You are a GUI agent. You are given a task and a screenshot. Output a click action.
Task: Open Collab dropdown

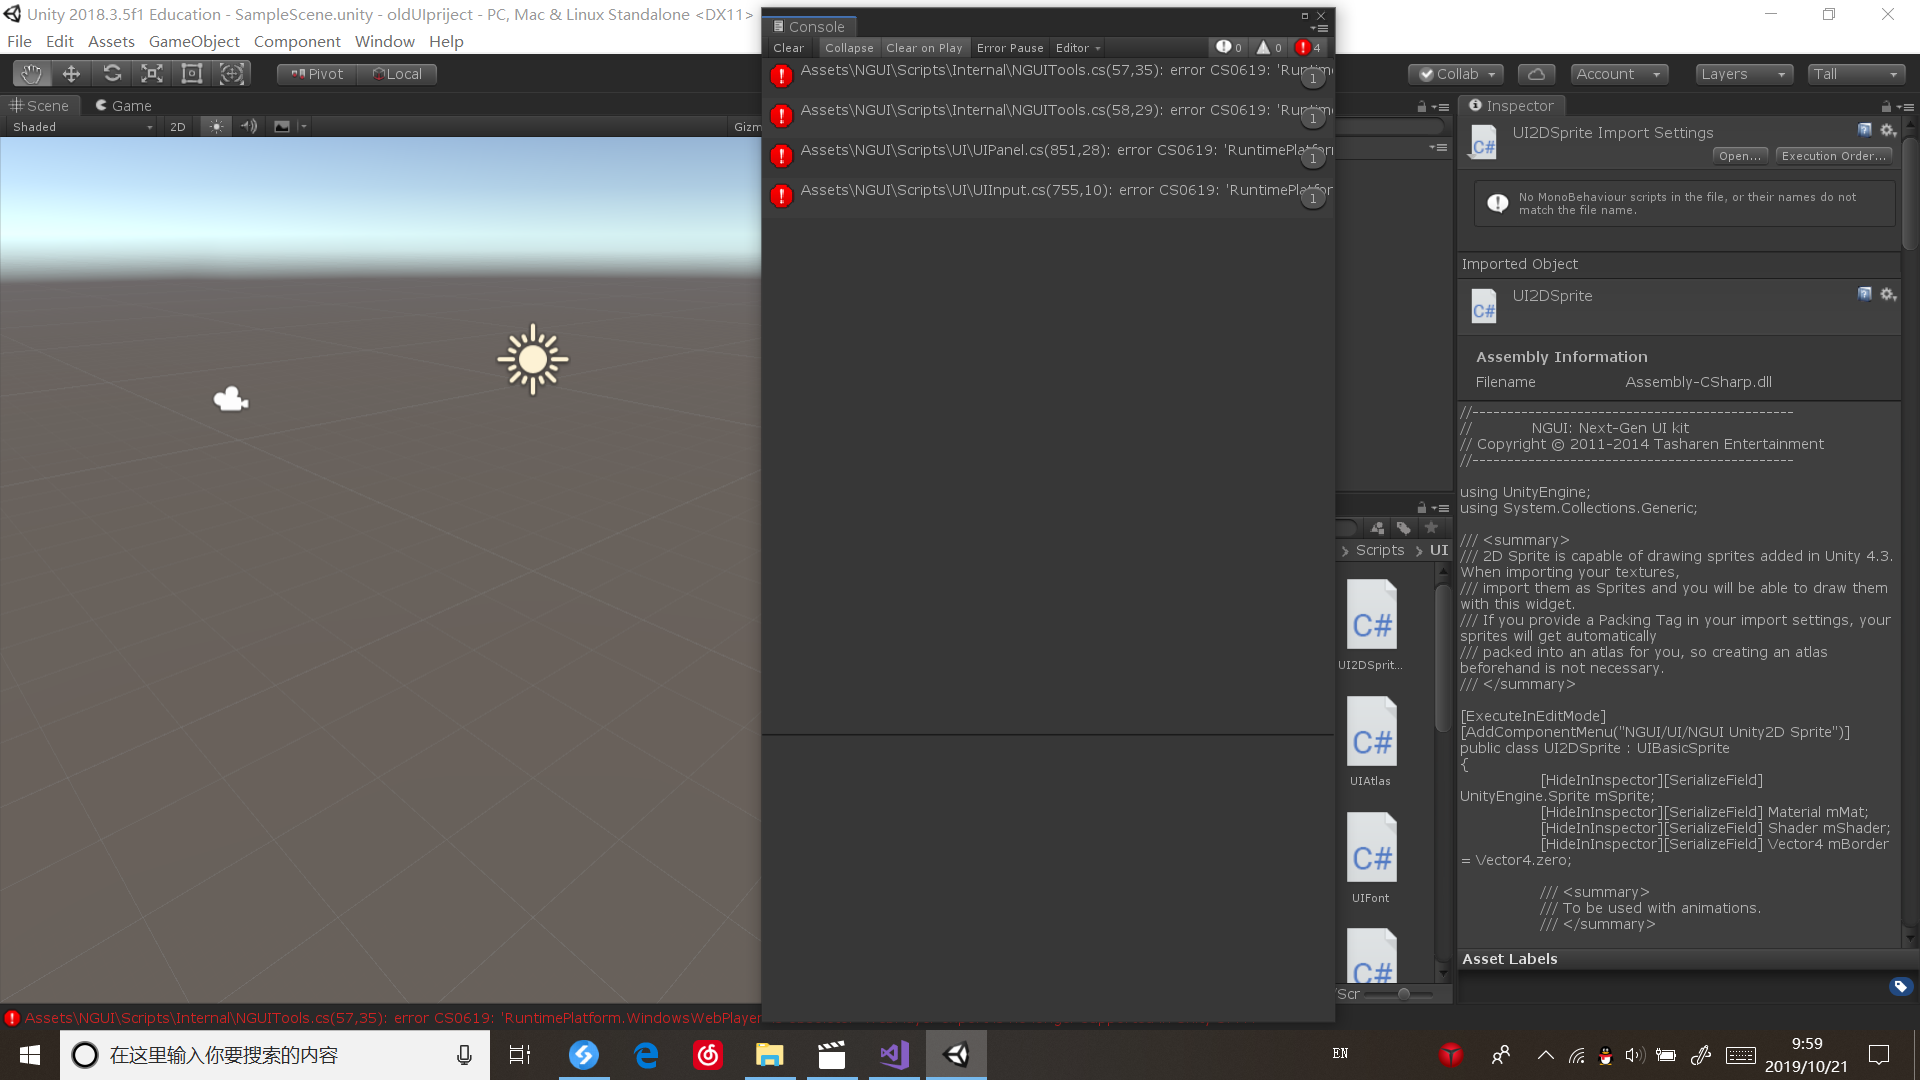[x=1456, y=74]
